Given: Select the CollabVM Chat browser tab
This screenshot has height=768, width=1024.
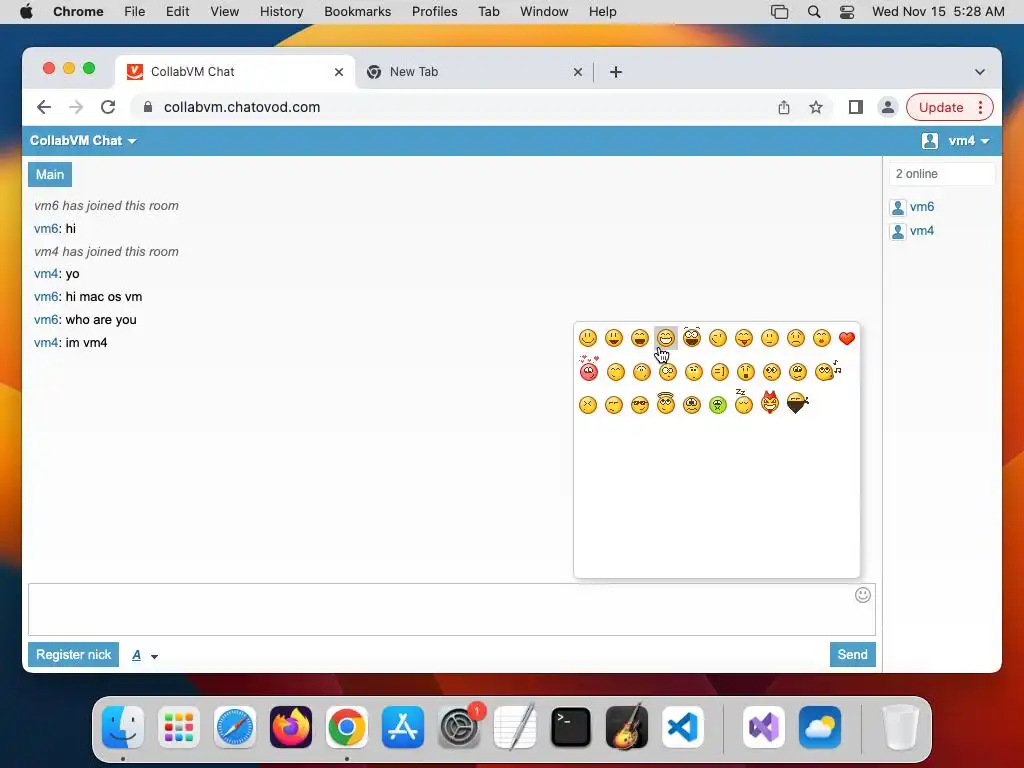Looking at the screenshot, I should pyautogui.click(x=236, y=72).
